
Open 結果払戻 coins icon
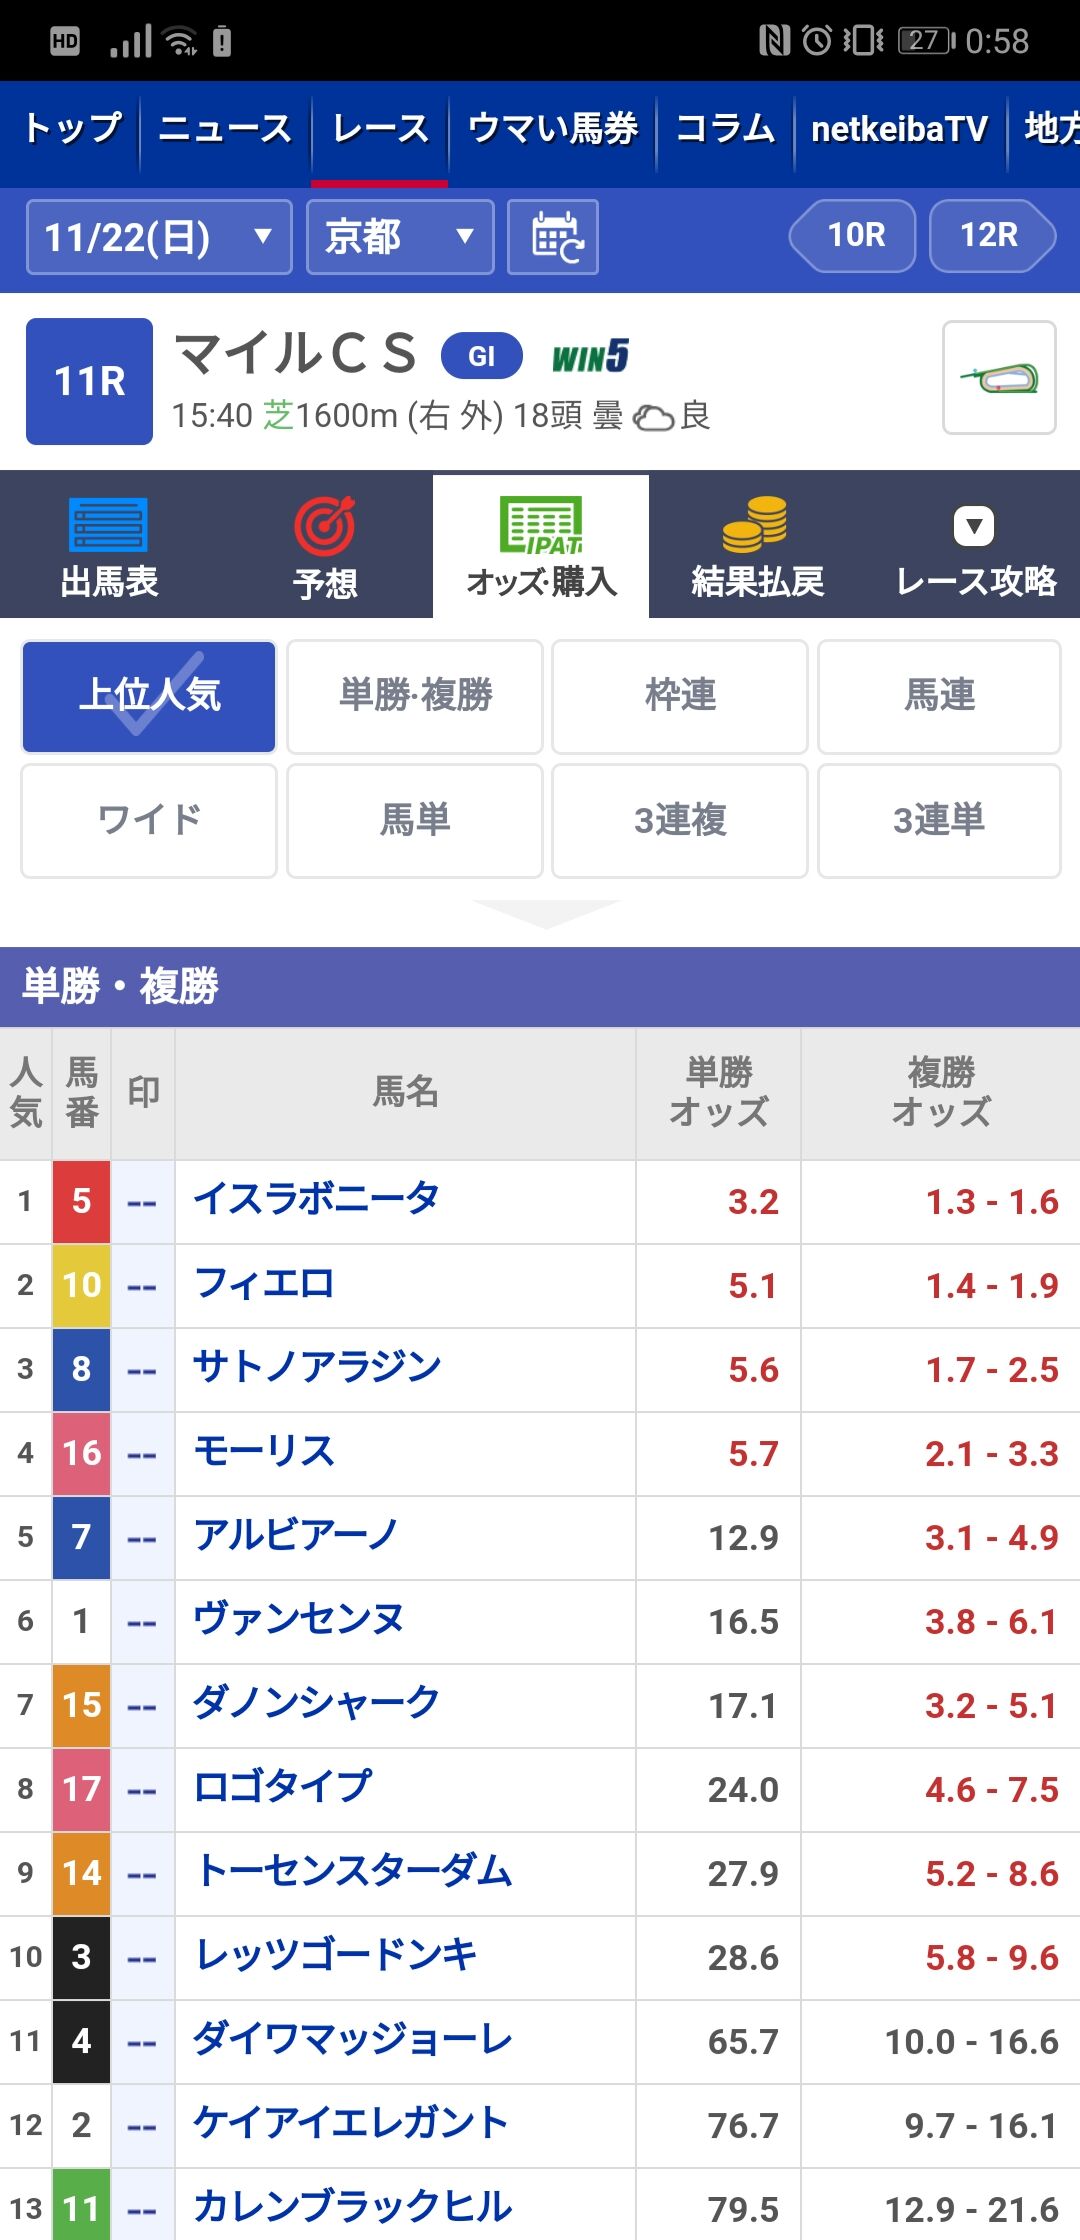tap(756, 524)
